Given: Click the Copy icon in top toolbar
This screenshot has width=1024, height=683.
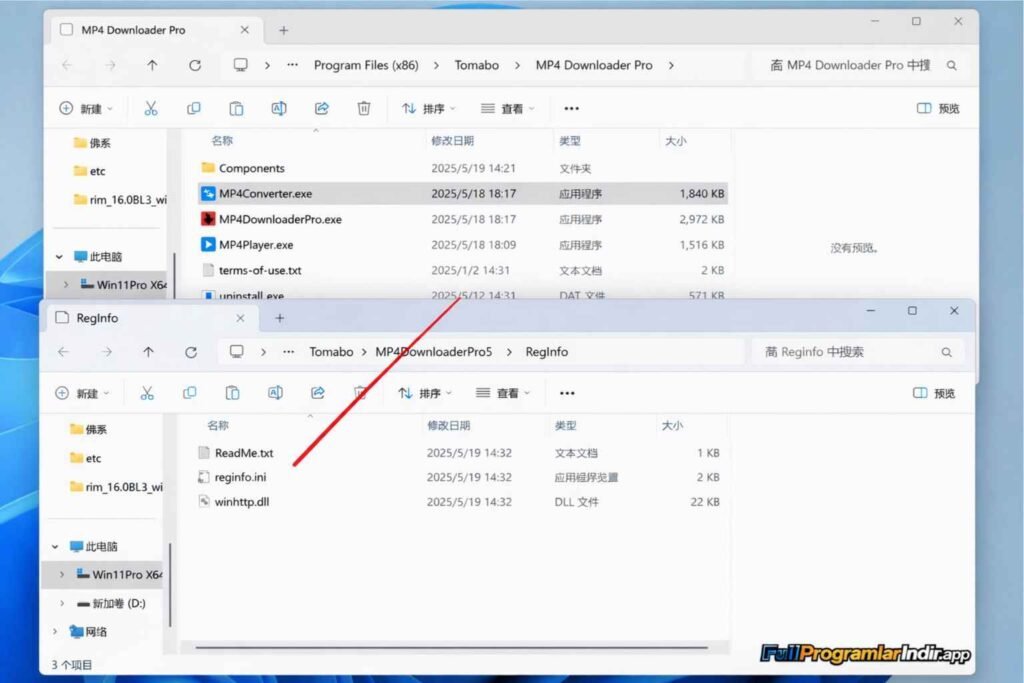Looking at the screenshot, I should 193,108.
